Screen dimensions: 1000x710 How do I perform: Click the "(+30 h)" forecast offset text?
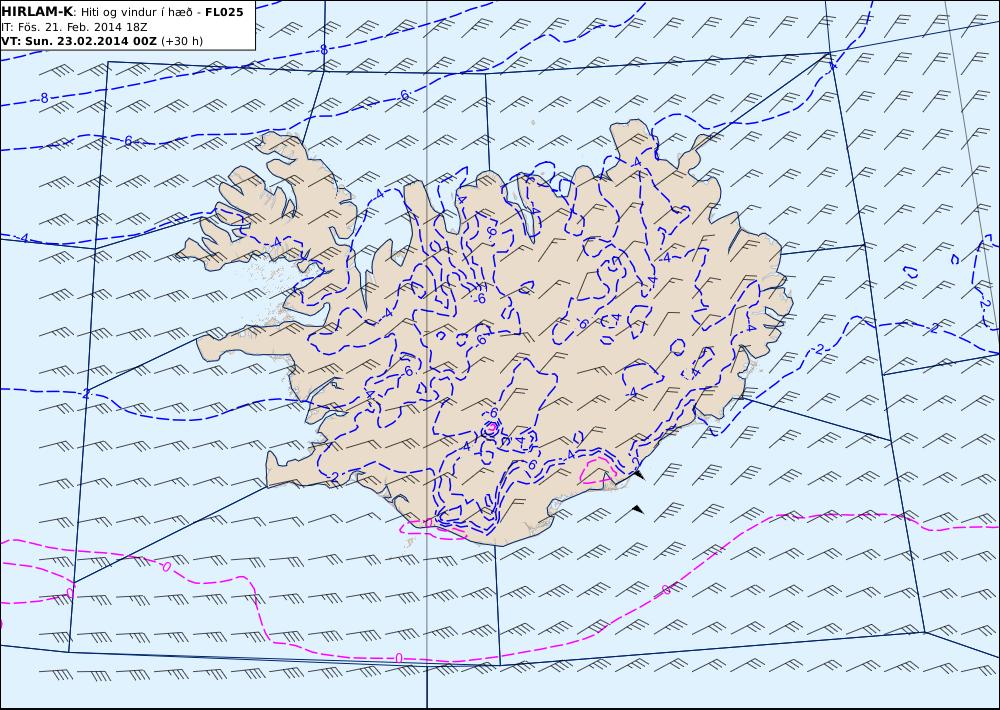pyautogui.click(x=182, y=41)
